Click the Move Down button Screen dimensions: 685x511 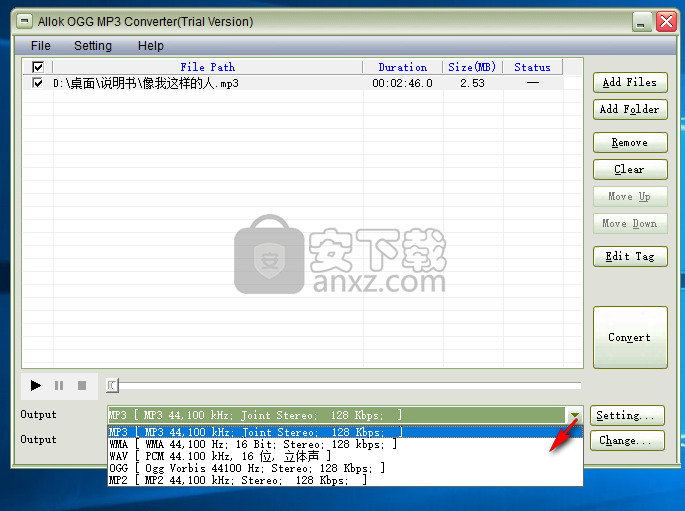630,224
